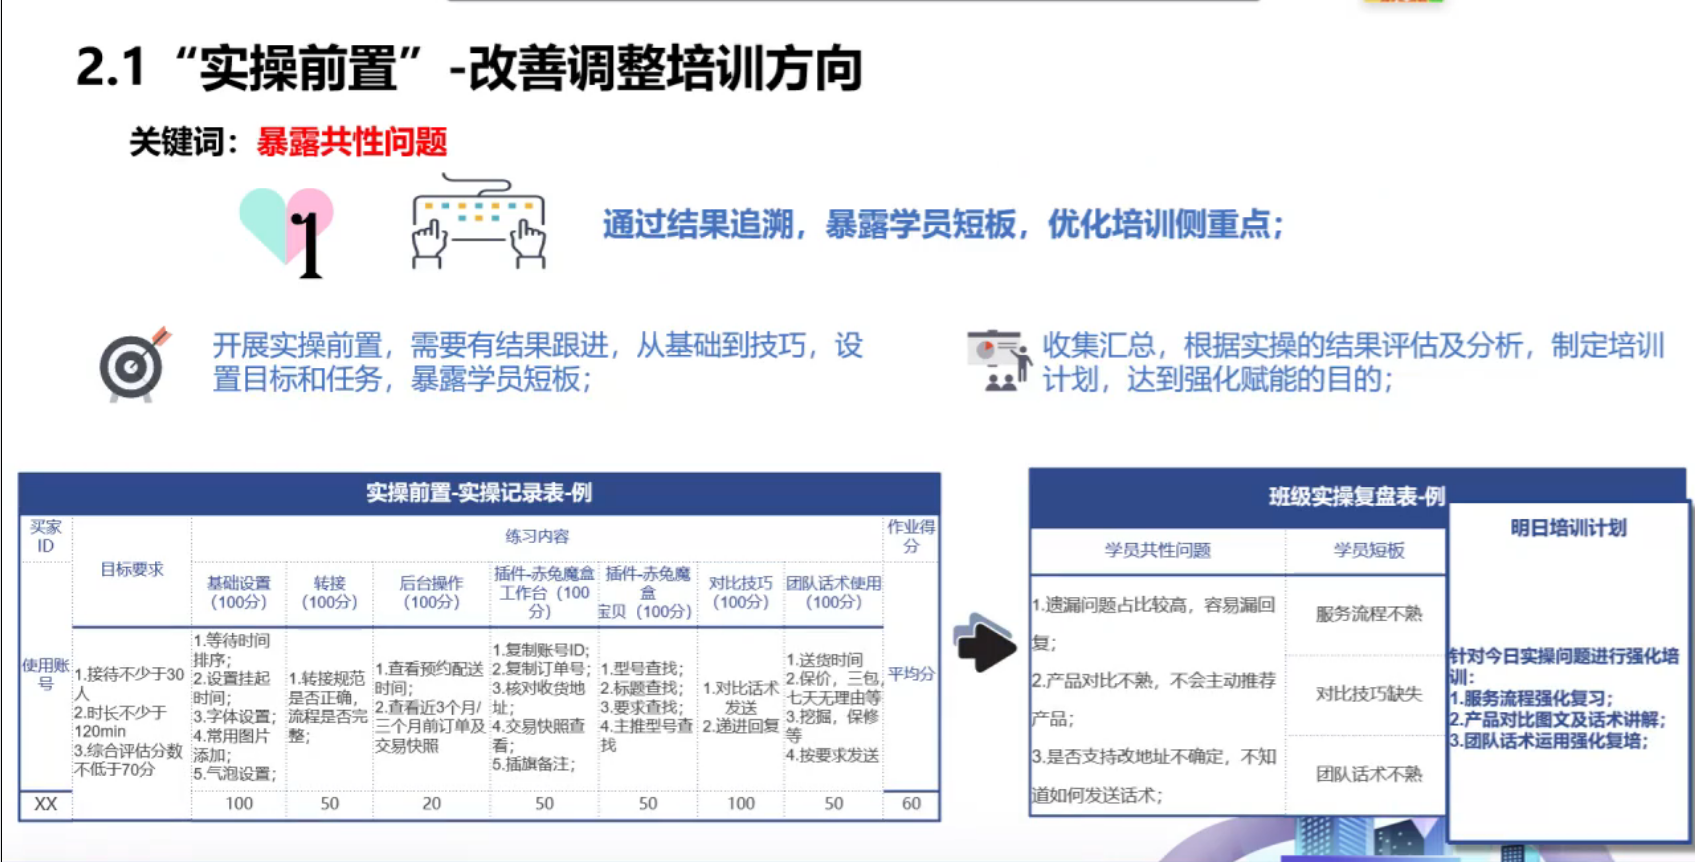Select the average score 60 cell
The image size is (1695, 862).
coord(911,804)
